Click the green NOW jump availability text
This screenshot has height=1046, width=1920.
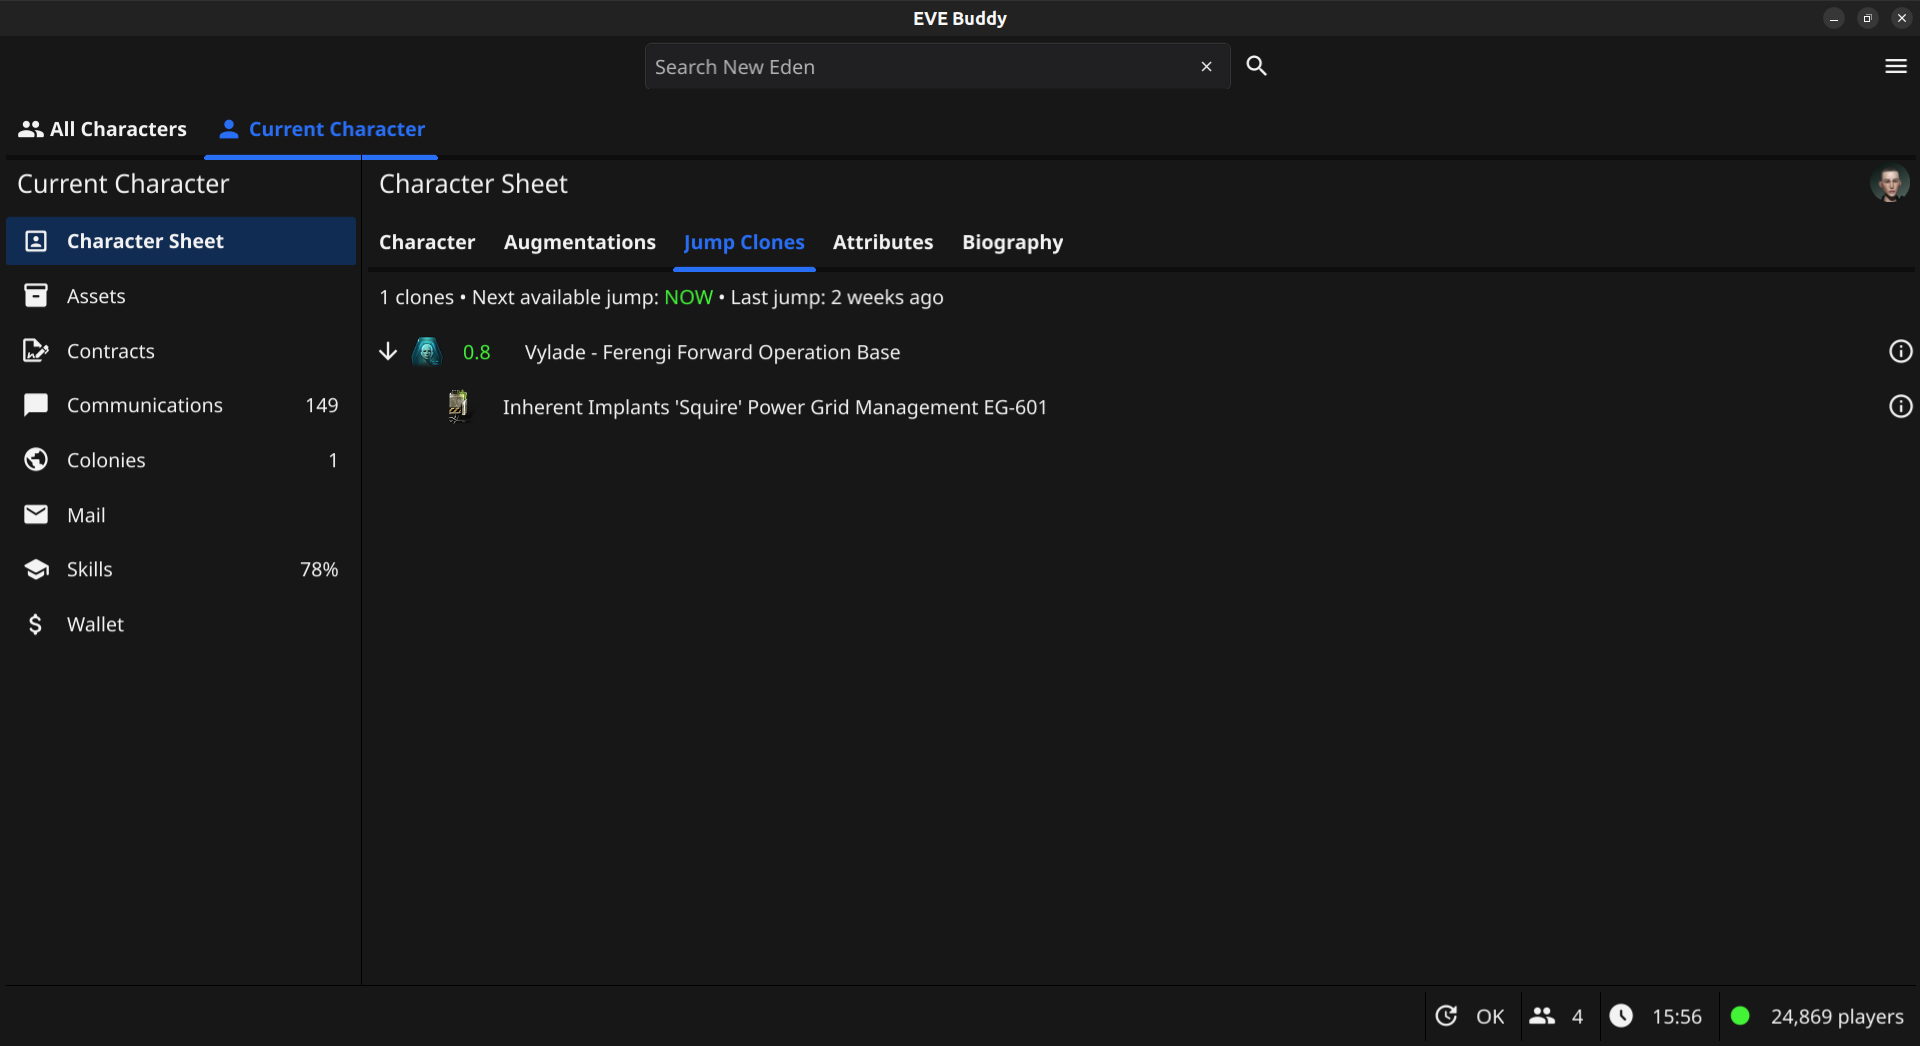click(x=688, y=297)
